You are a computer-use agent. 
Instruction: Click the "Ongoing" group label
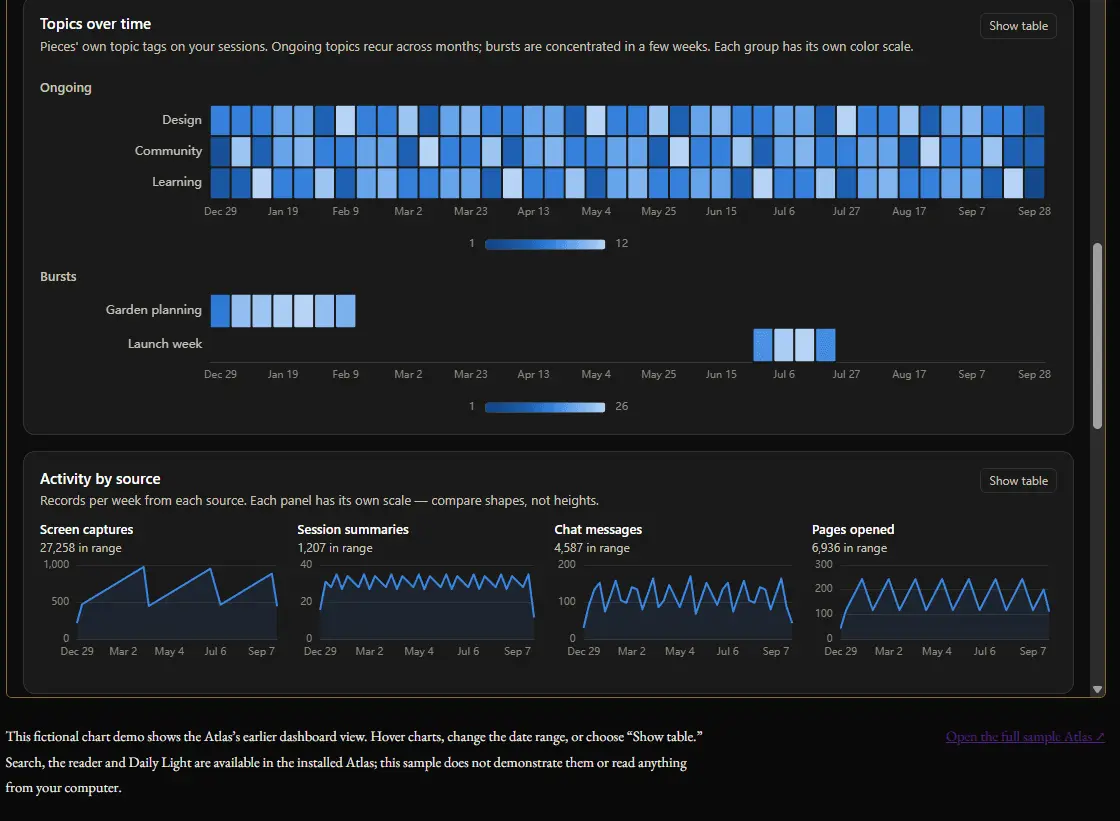pos(66,87)
